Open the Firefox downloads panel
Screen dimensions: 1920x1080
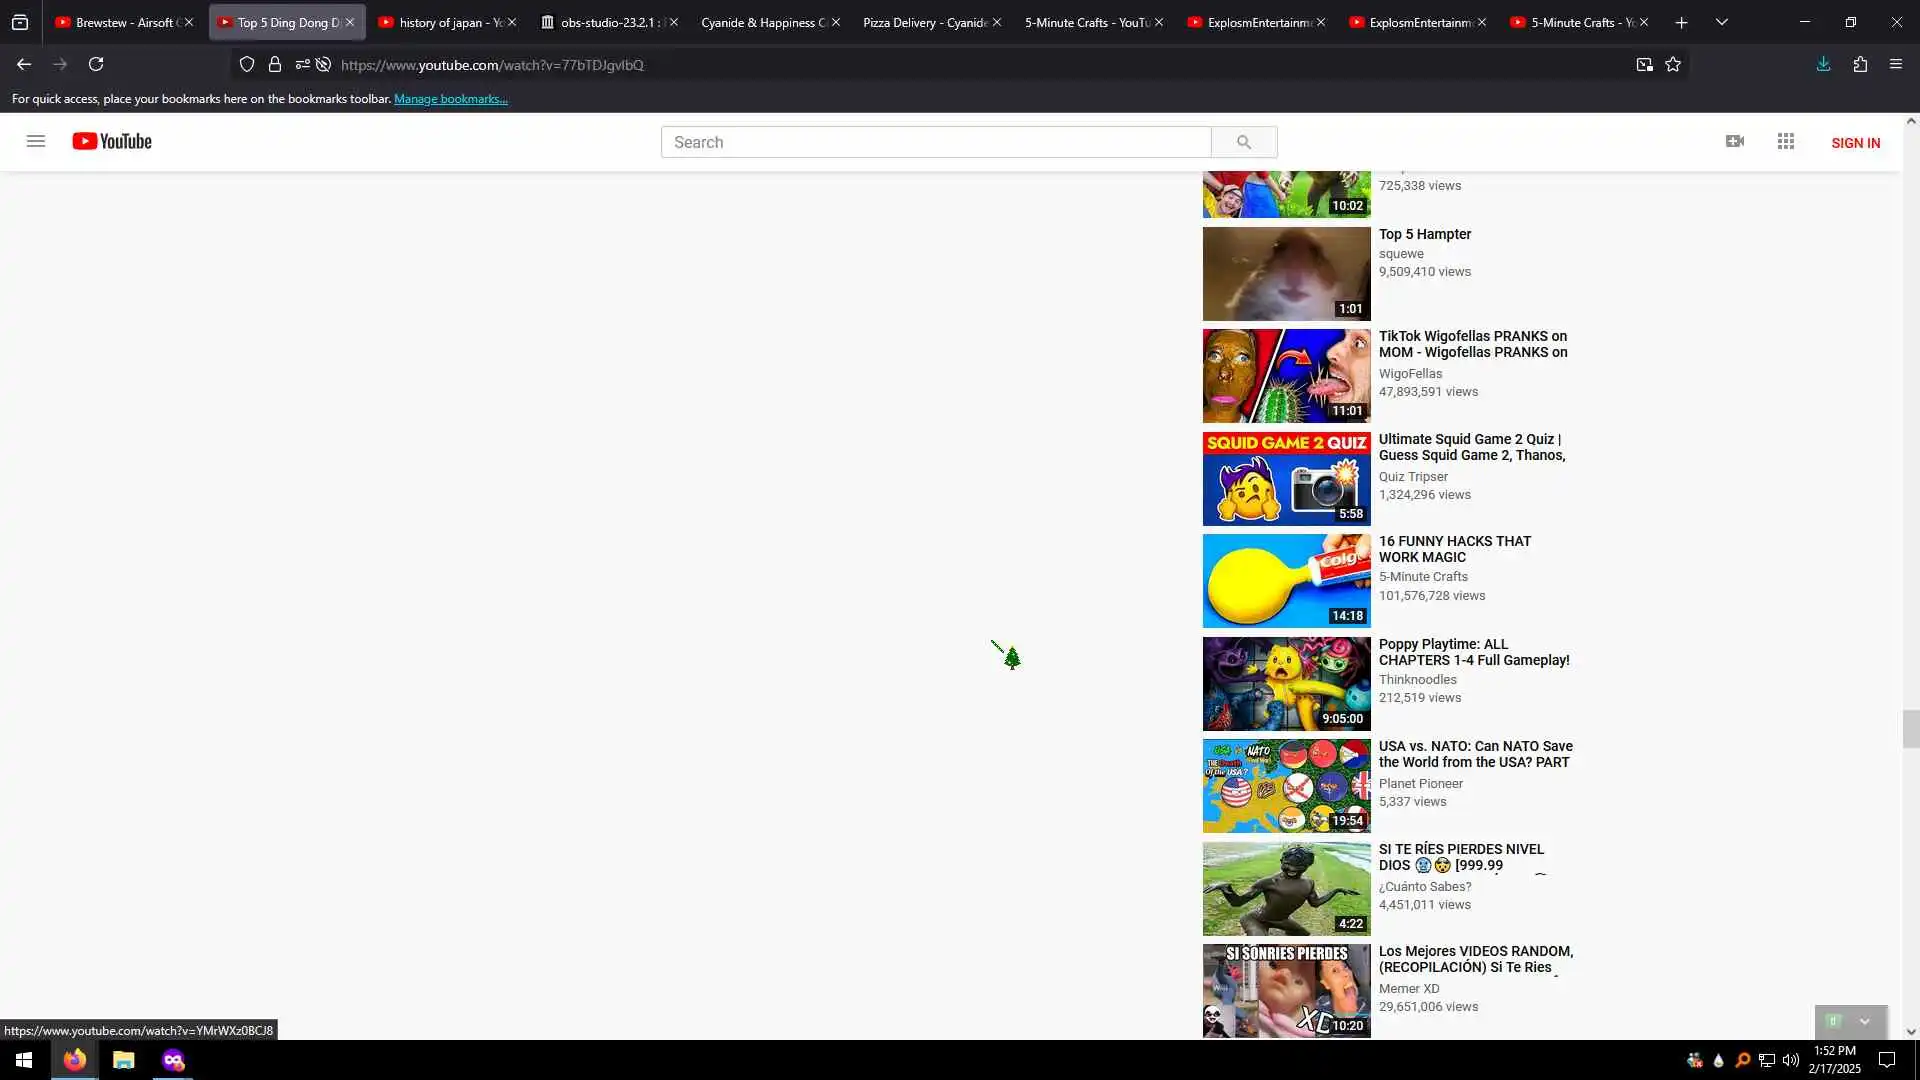point(1823,64)
